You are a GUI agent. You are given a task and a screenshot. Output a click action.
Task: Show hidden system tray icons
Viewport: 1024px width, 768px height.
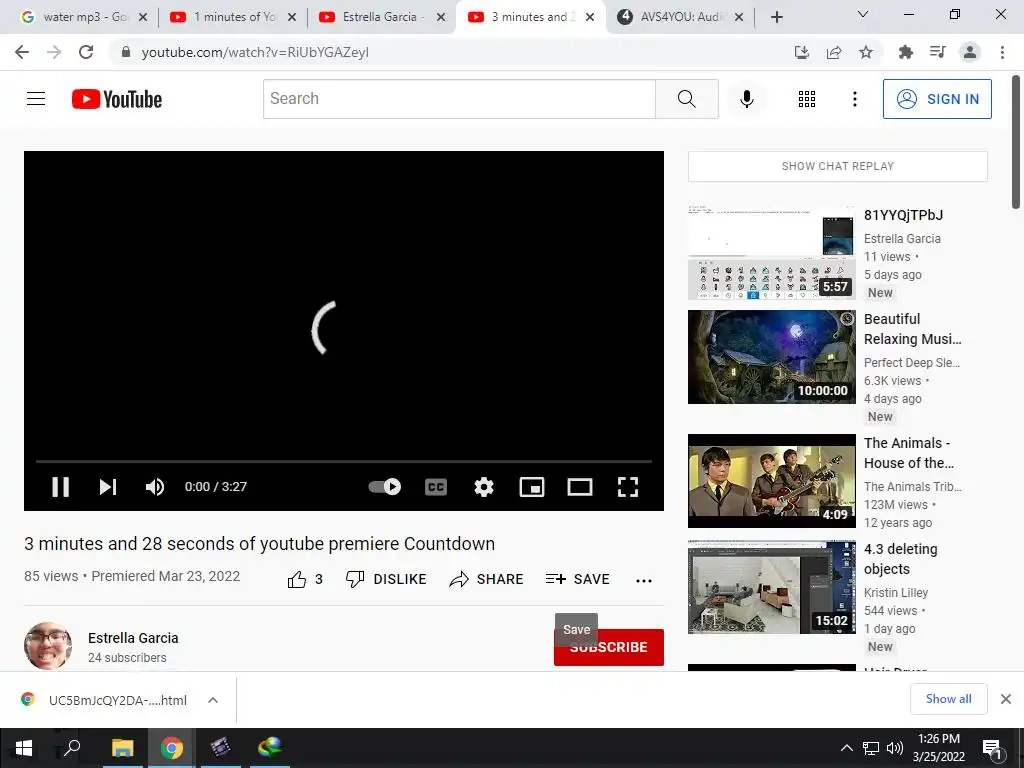tap(846, 748)
